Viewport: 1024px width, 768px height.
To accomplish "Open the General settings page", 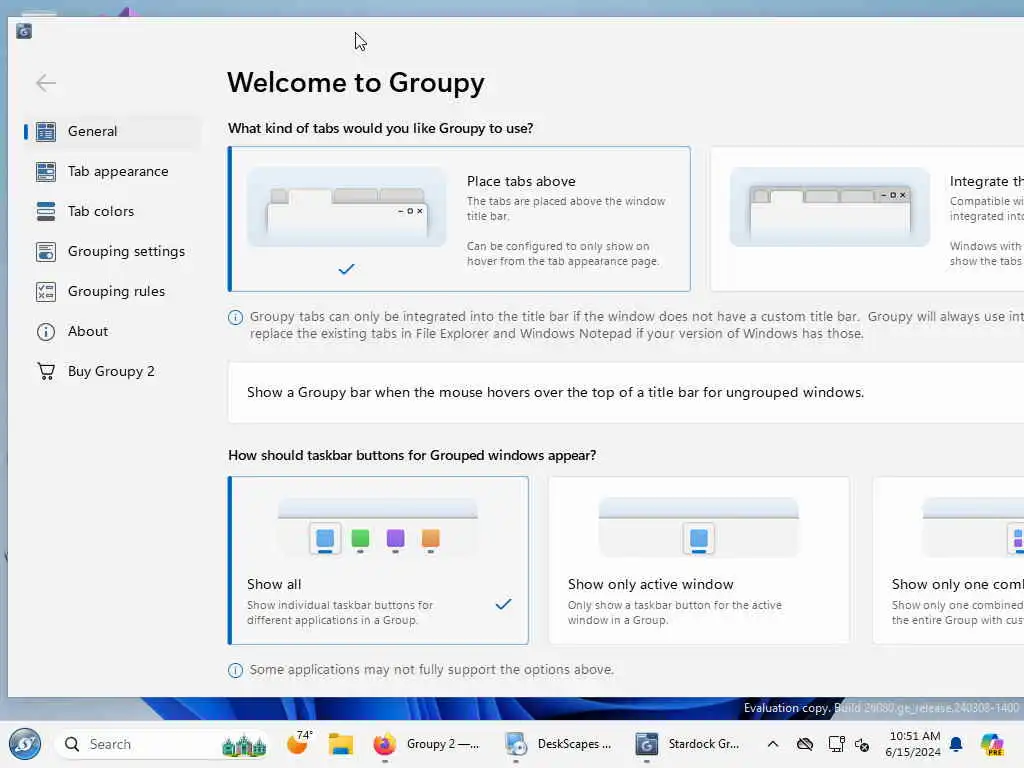I will click(112, 131).
